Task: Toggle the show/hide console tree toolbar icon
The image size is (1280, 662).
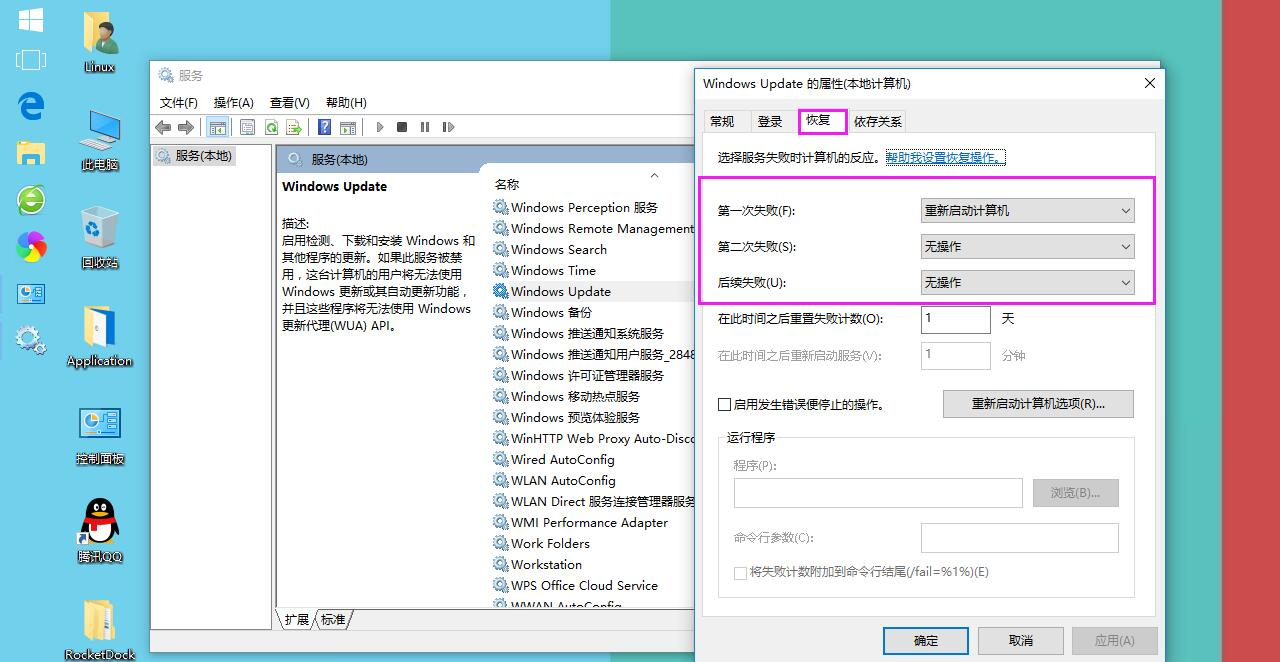Action: 217,127
